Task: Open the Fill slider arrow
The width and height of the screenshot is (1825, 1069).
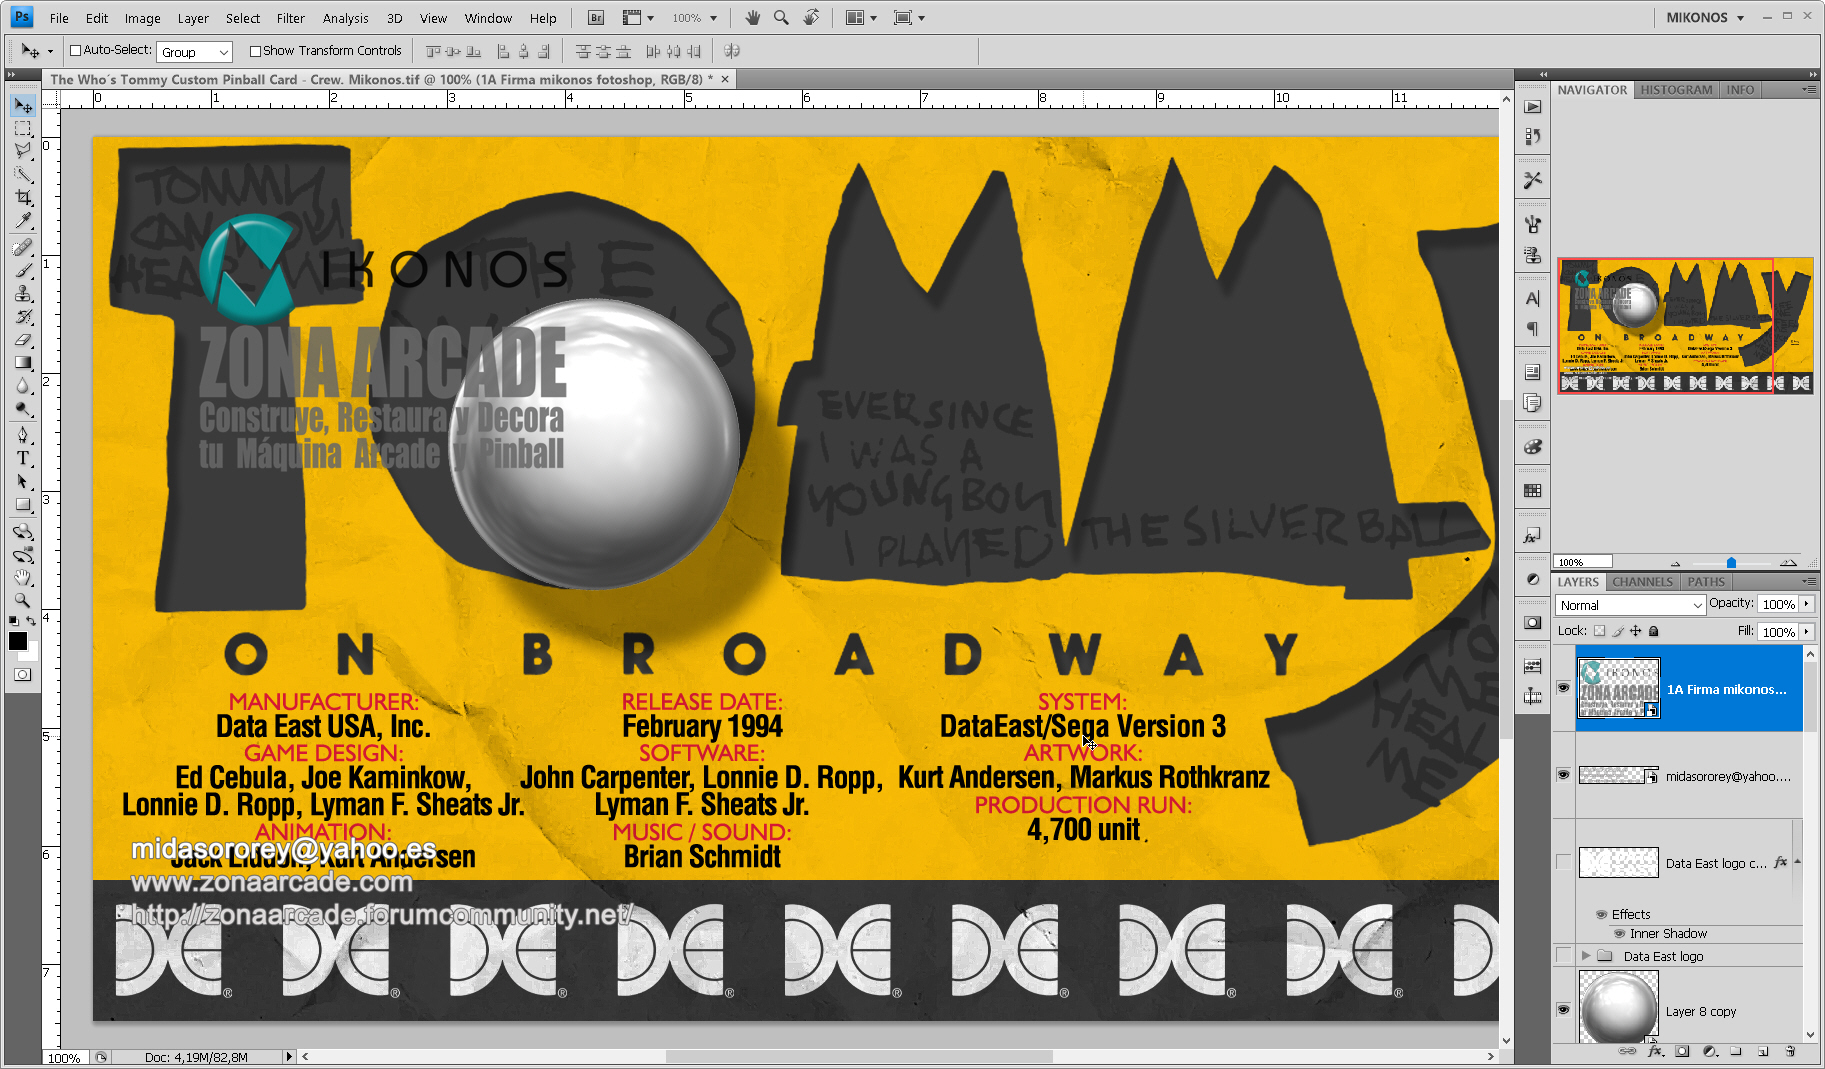Action: 1806,632
